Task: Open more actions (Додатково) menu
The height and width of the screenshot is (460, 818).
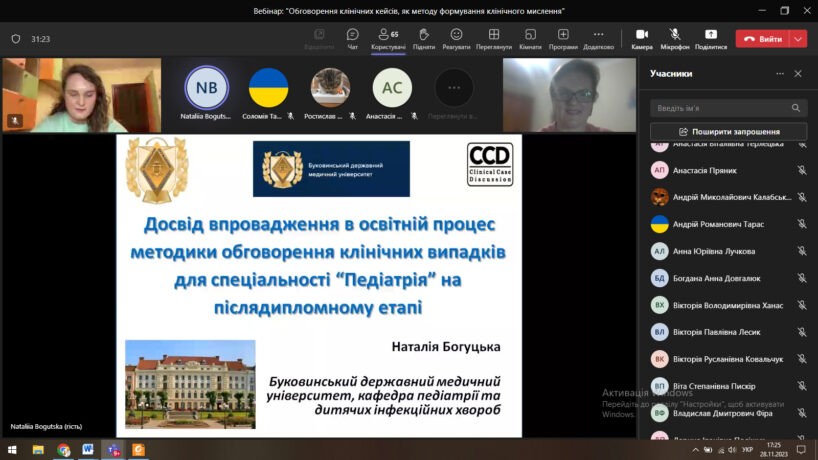Action: [x=598, y=38]
